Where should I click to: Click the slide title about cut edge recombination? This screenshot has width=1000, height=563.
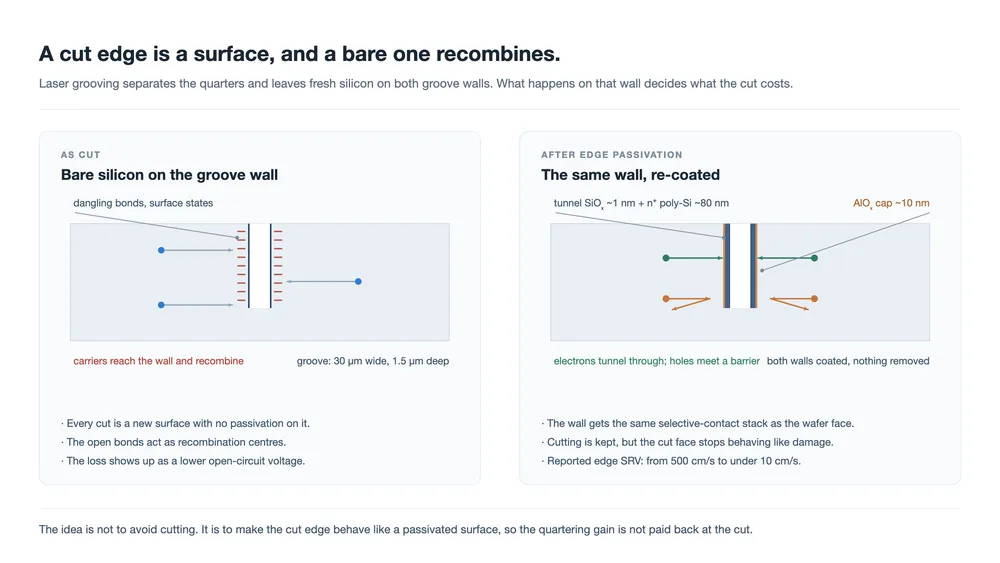pyautogui.click(x=299, y=54)
